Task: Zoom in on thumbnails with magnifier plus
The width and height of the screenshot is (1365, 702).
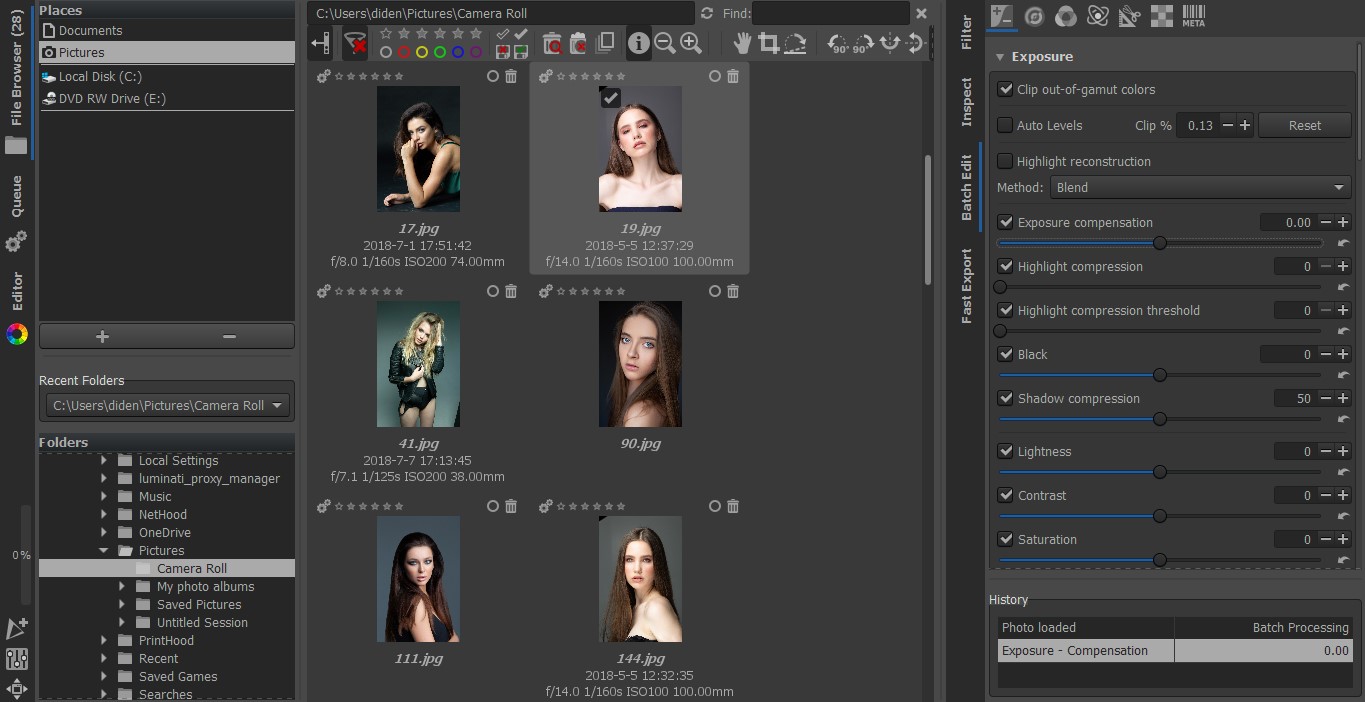Action: point(690,43)
